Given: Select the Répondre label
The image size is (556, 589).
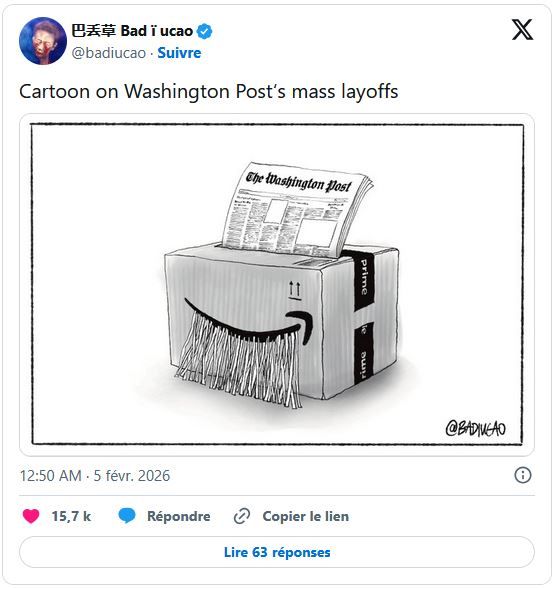Looking at the screenshot, I should coord(179,516).
